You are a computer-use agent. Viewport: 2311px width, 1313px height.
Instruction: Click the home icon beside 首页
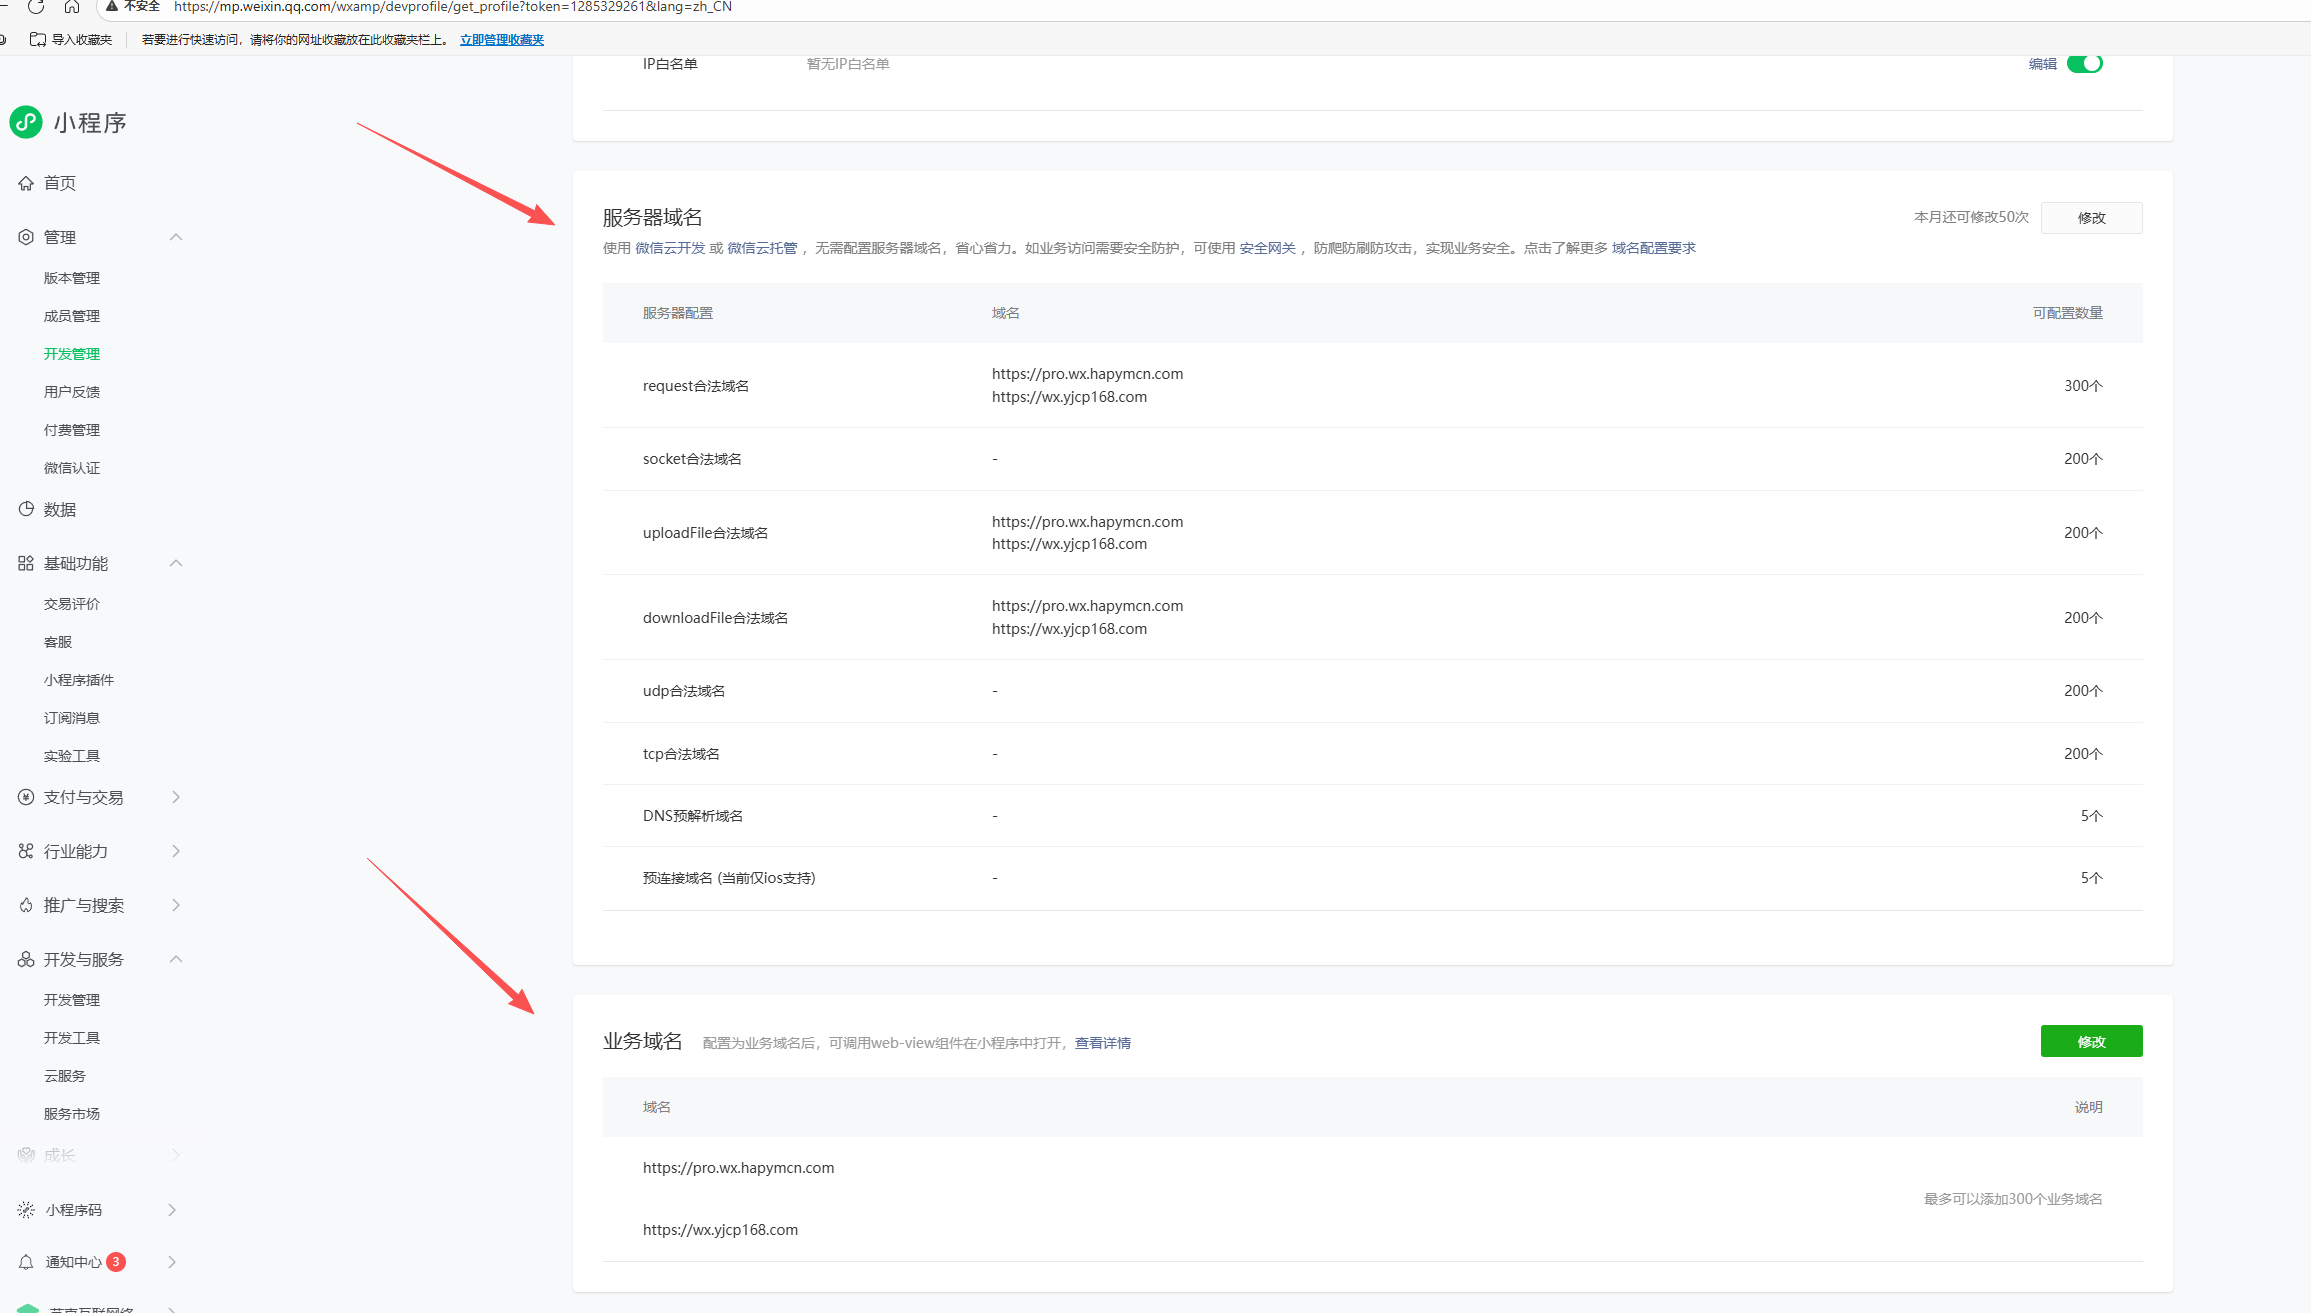(26, 183)
